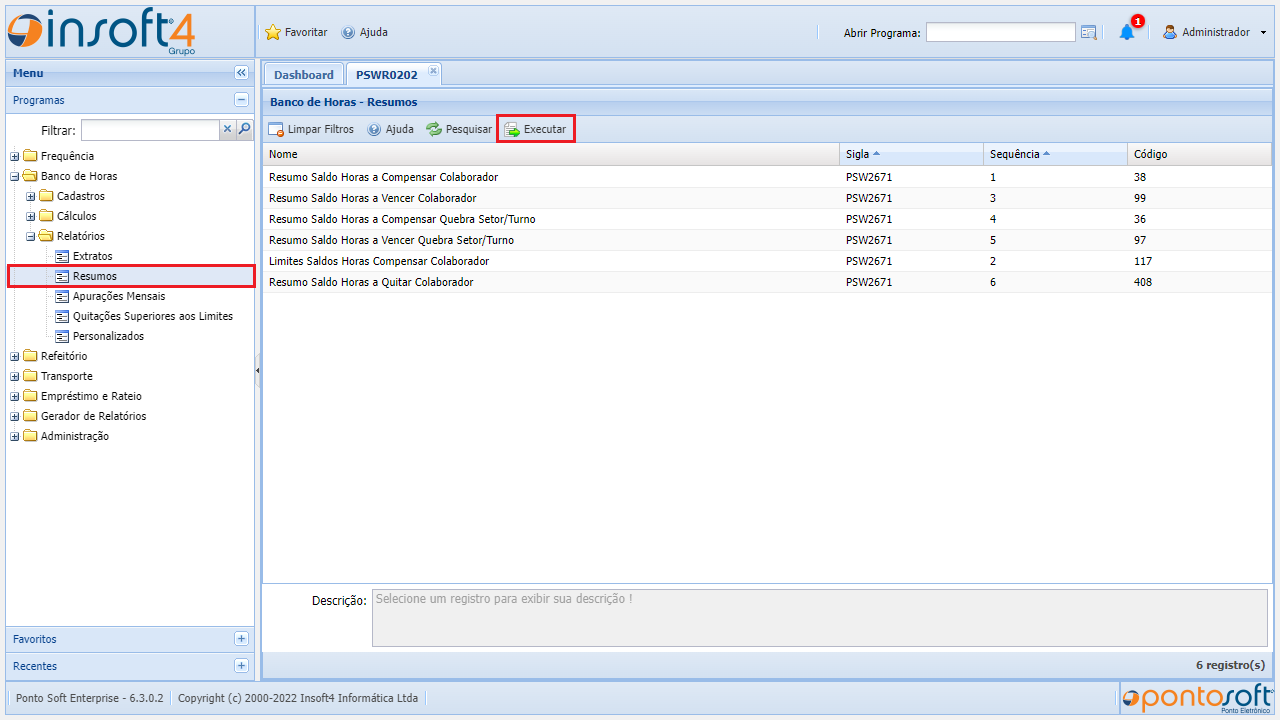Click the Executar button
1280x720 pixels.
click(x=536, y=129)
